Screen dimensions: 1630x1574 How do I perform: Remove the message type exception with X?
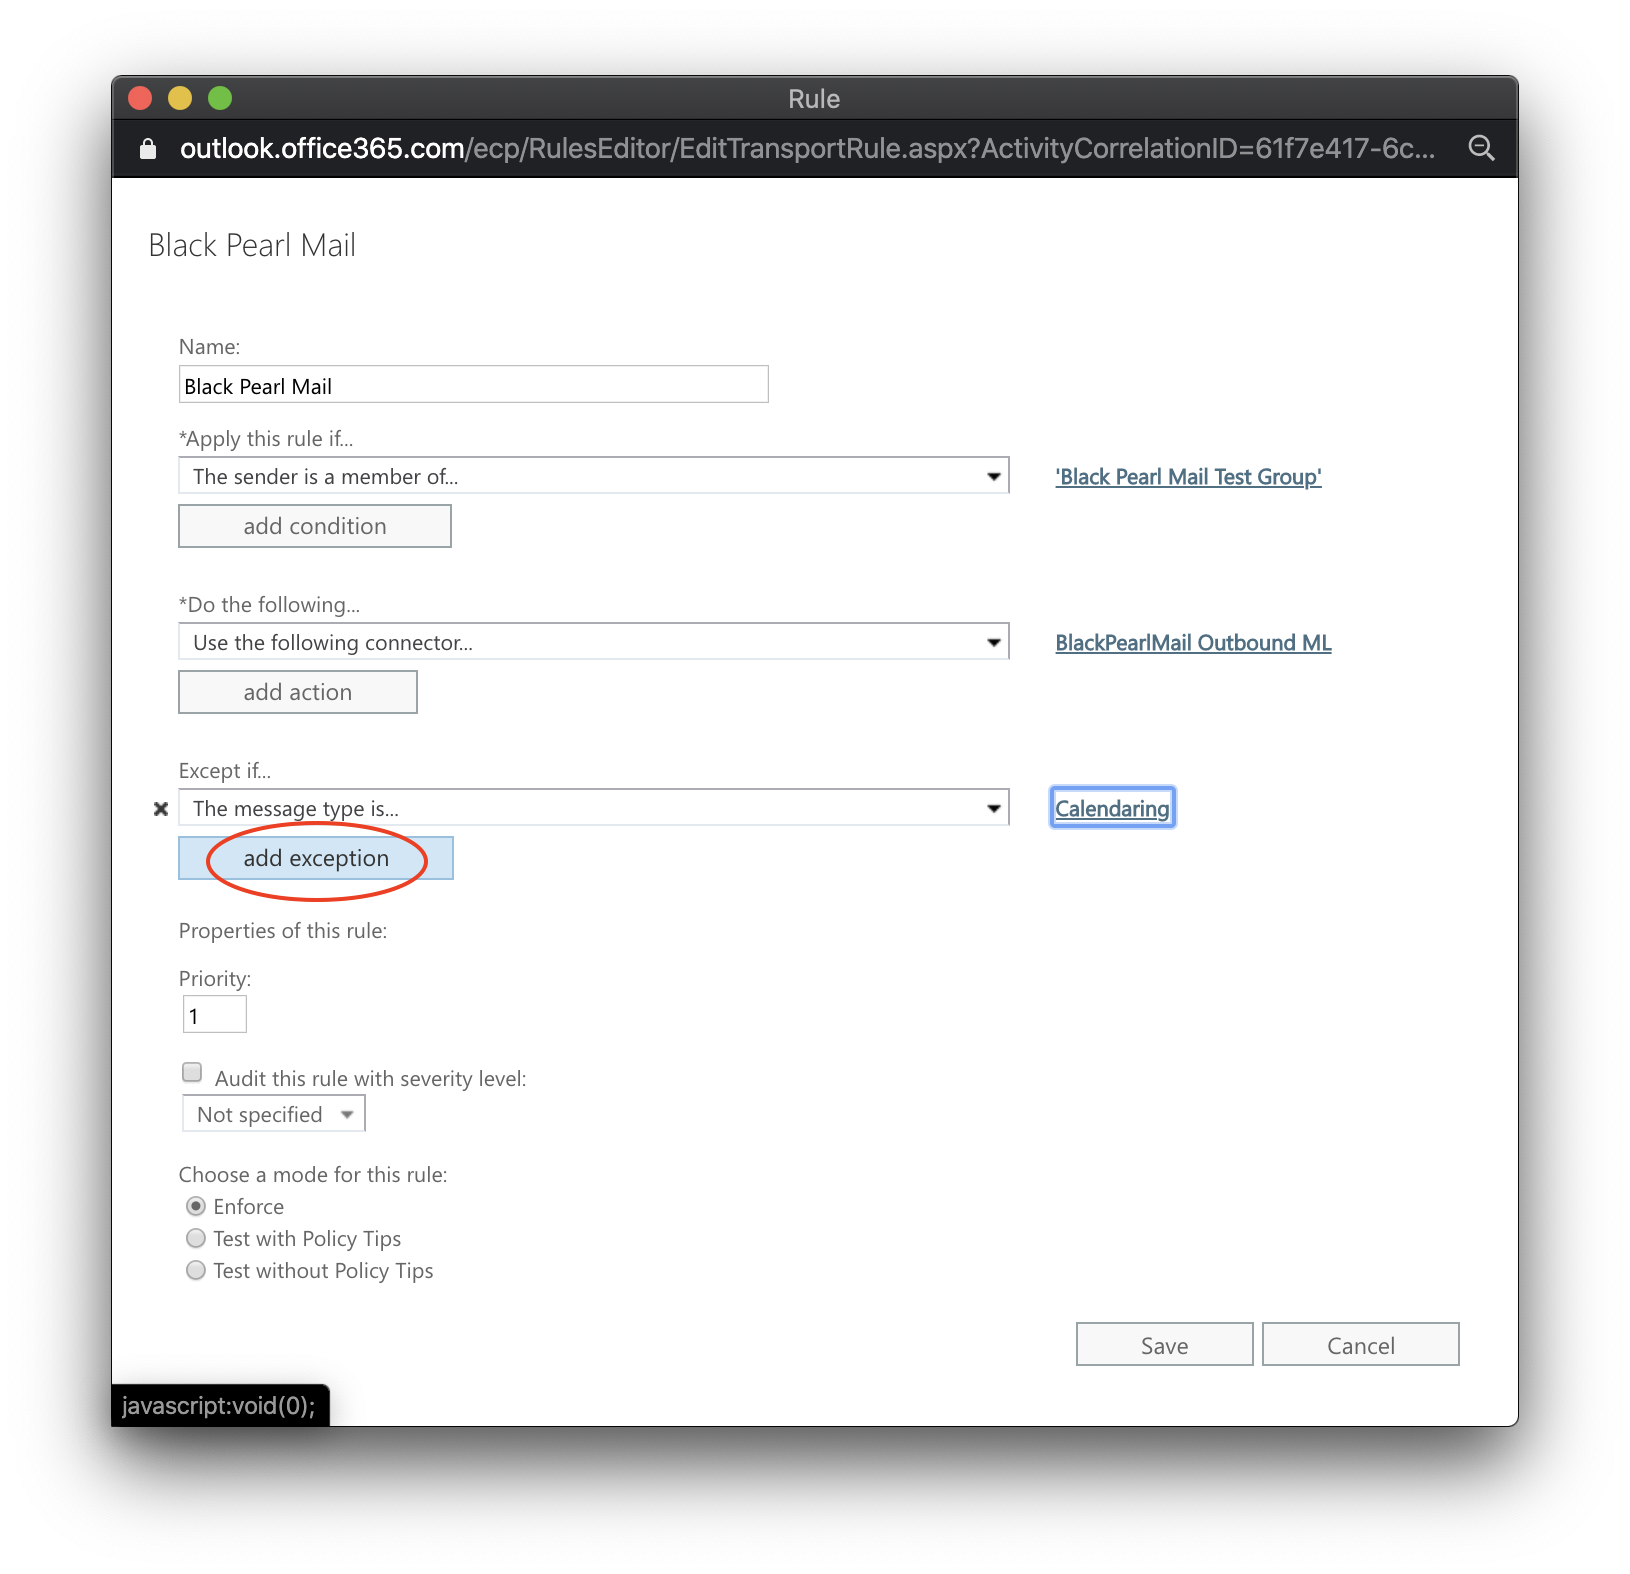coord(161,809)
